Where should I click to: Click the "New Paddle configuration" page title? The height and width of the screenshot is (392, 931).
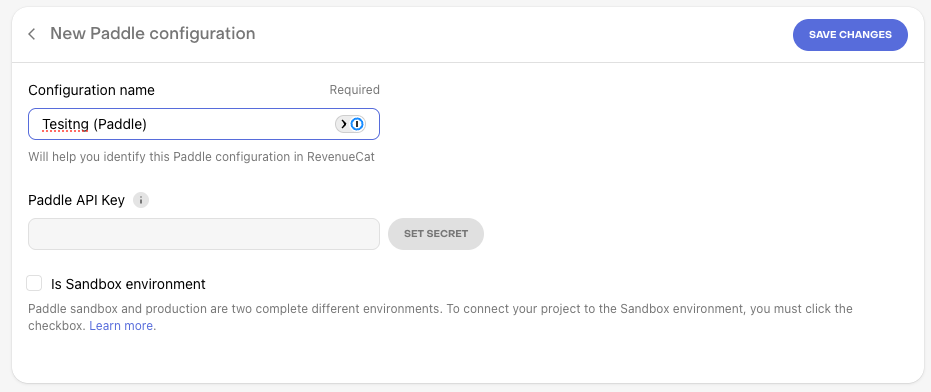click(x=153, y=33)
